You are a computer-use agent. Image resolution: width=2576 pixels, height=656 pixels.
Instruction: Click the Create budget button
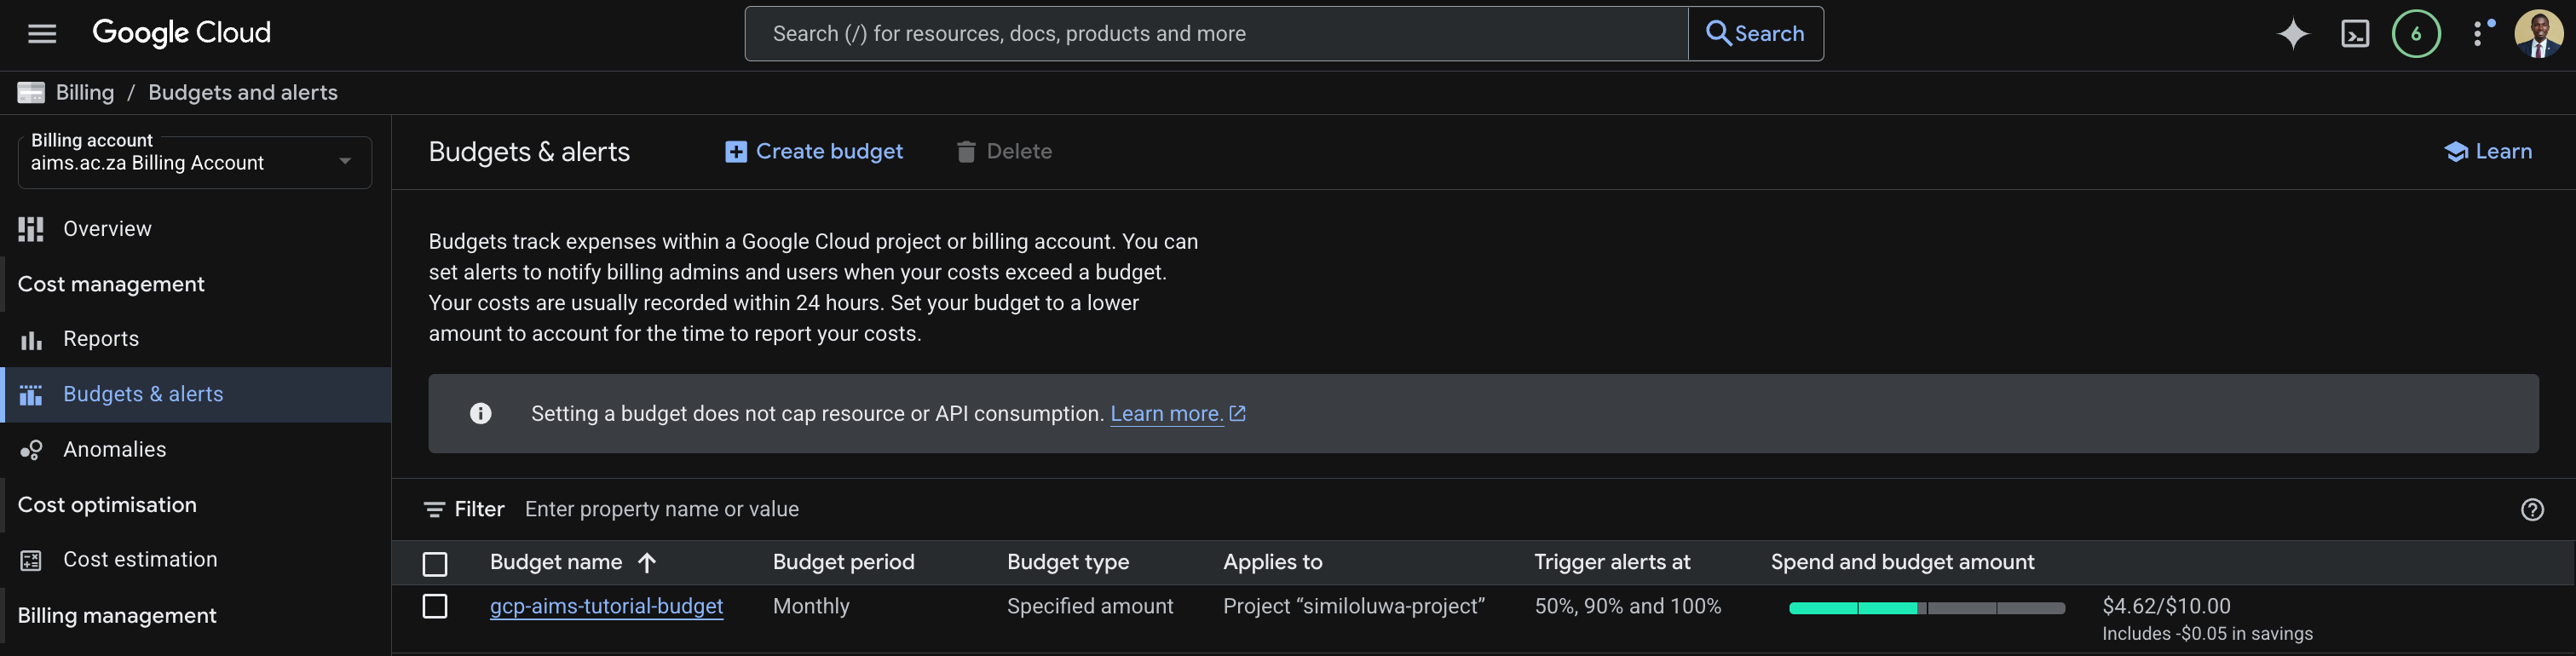click(x=814, y=152)
